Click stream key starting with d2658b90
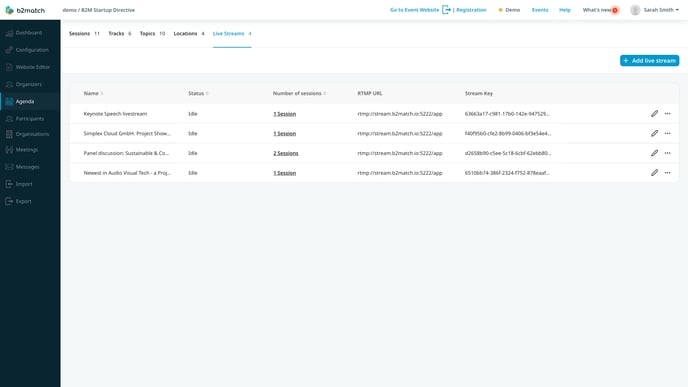The height and width of the screenshot is (387, 688). point(508,153)
